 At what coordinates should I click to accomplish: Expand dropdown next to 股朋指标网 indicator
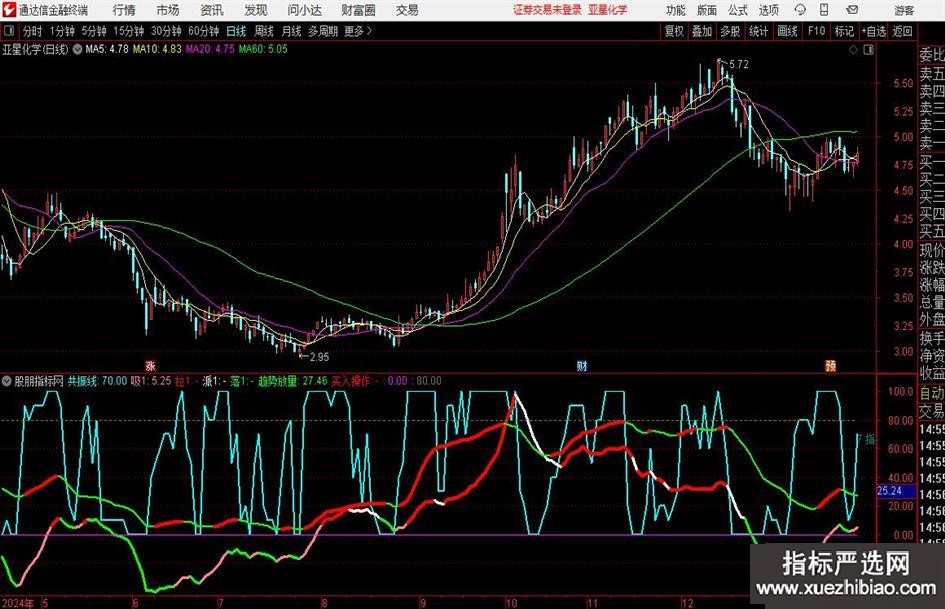pos(6,381)
